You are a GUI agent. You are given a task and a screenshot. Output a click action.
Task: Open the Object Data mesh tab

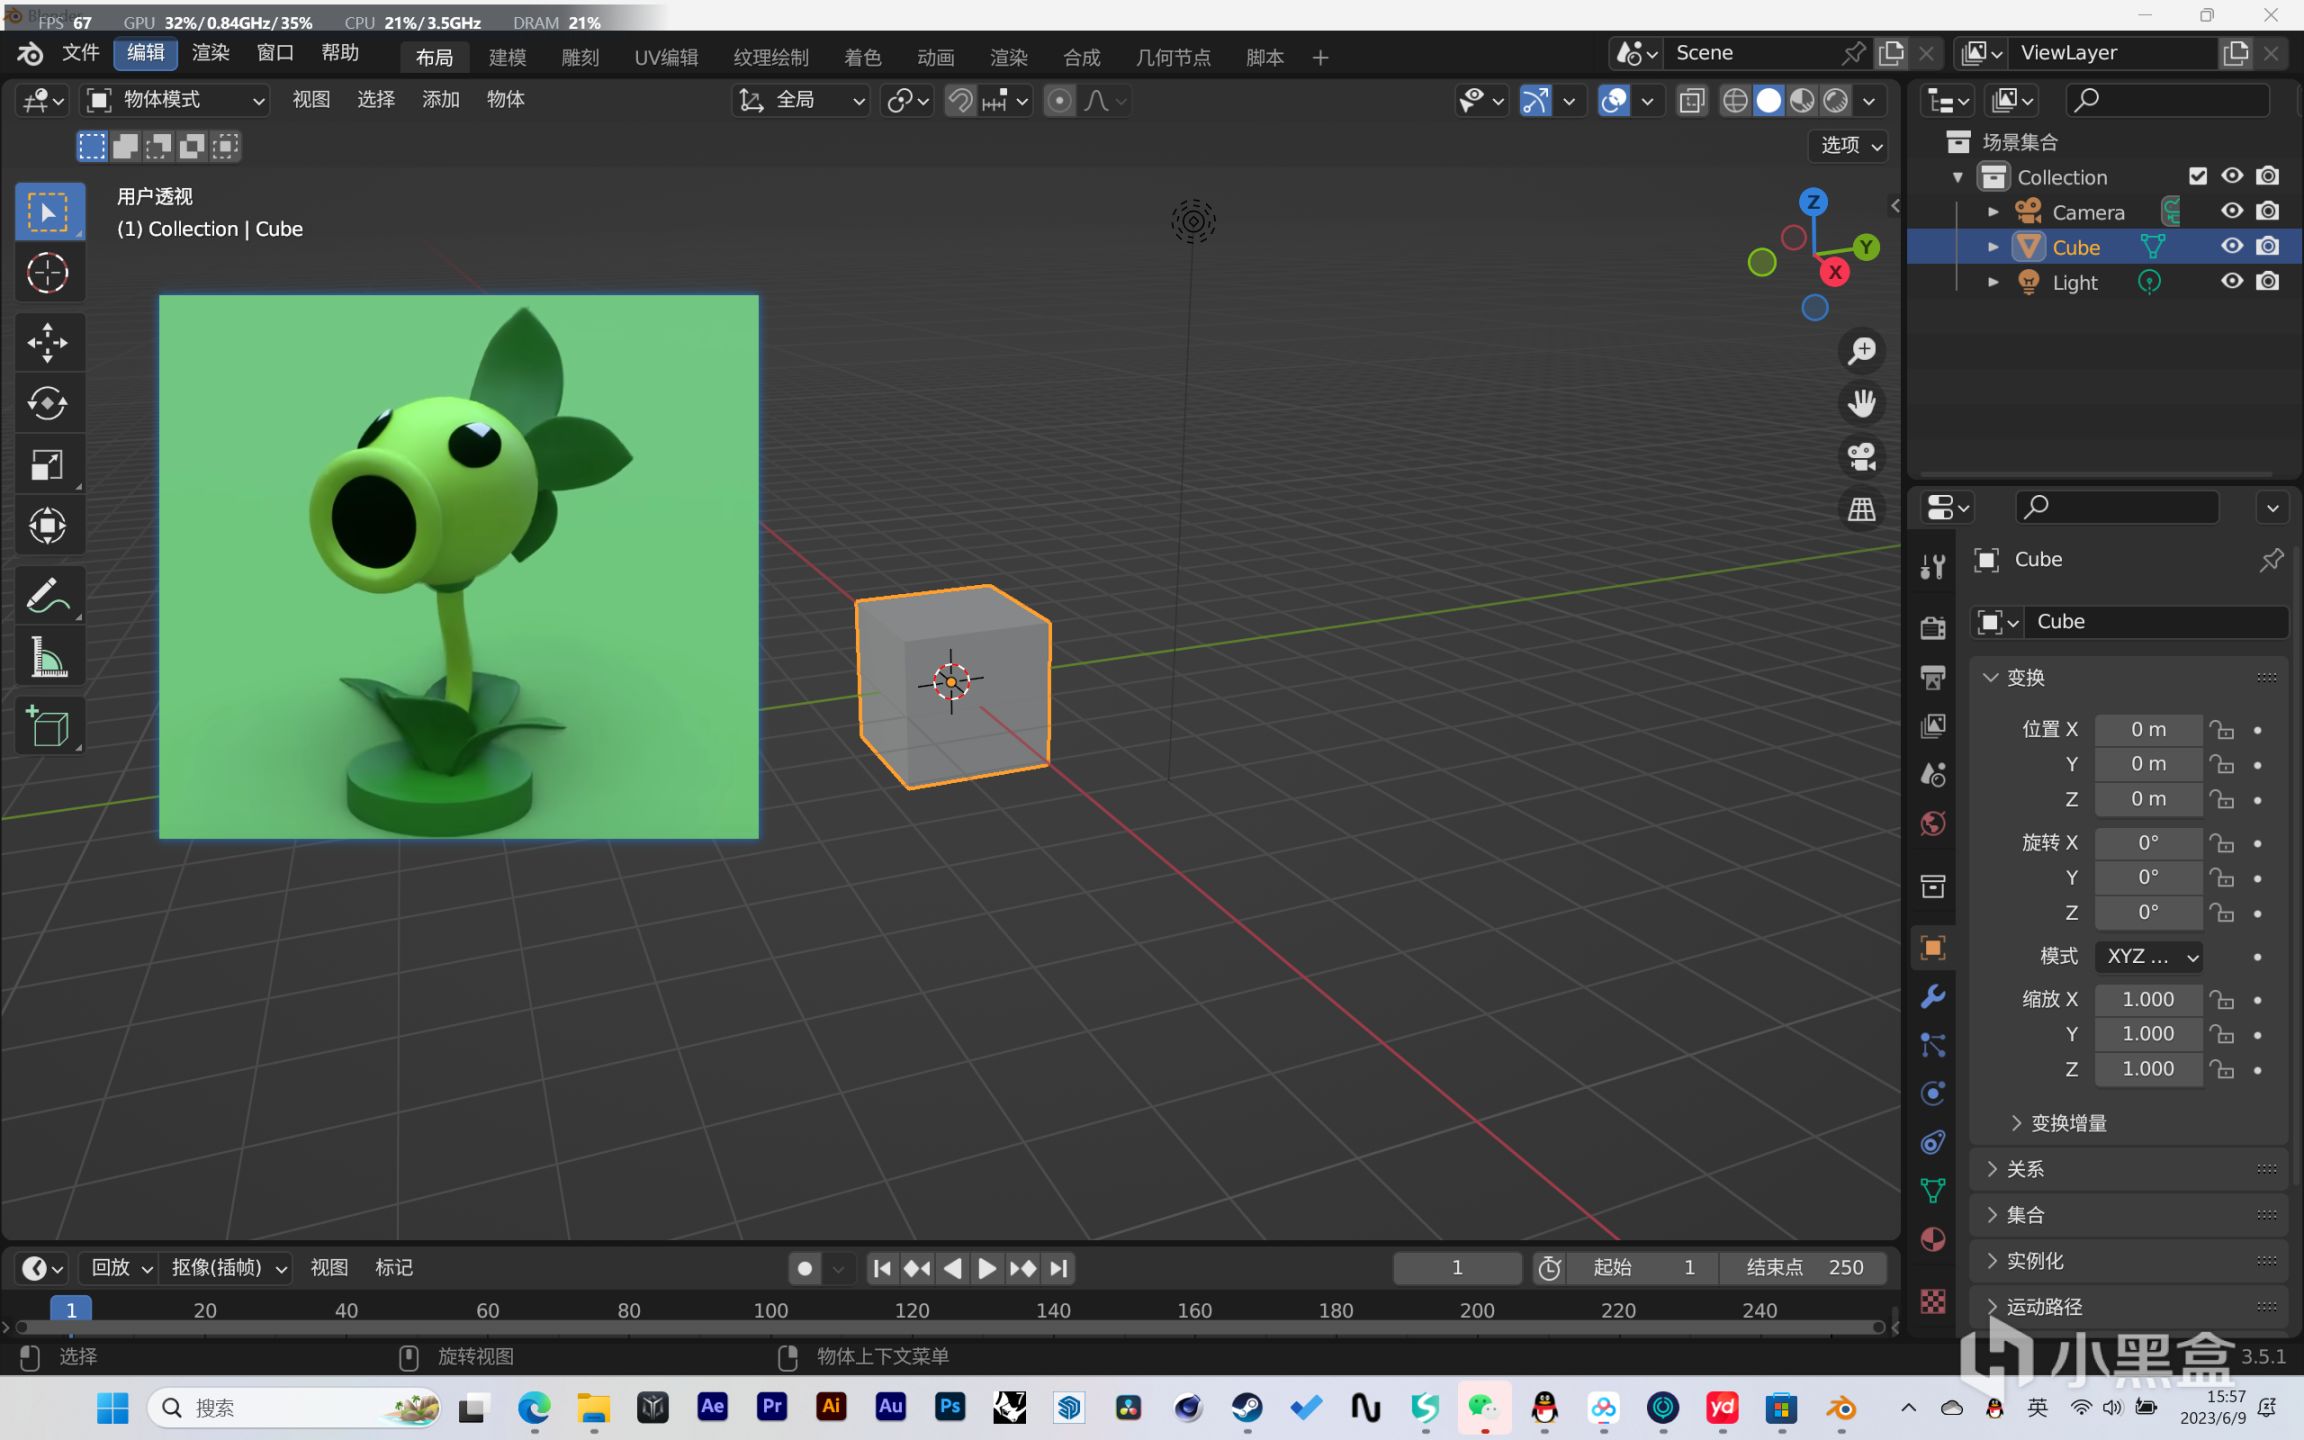(1933, 1190)
